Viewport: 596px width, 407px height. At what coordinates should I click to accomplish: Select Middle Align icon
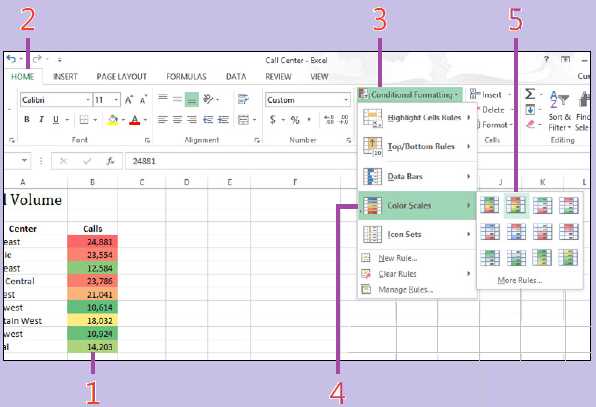click(177, 99)
